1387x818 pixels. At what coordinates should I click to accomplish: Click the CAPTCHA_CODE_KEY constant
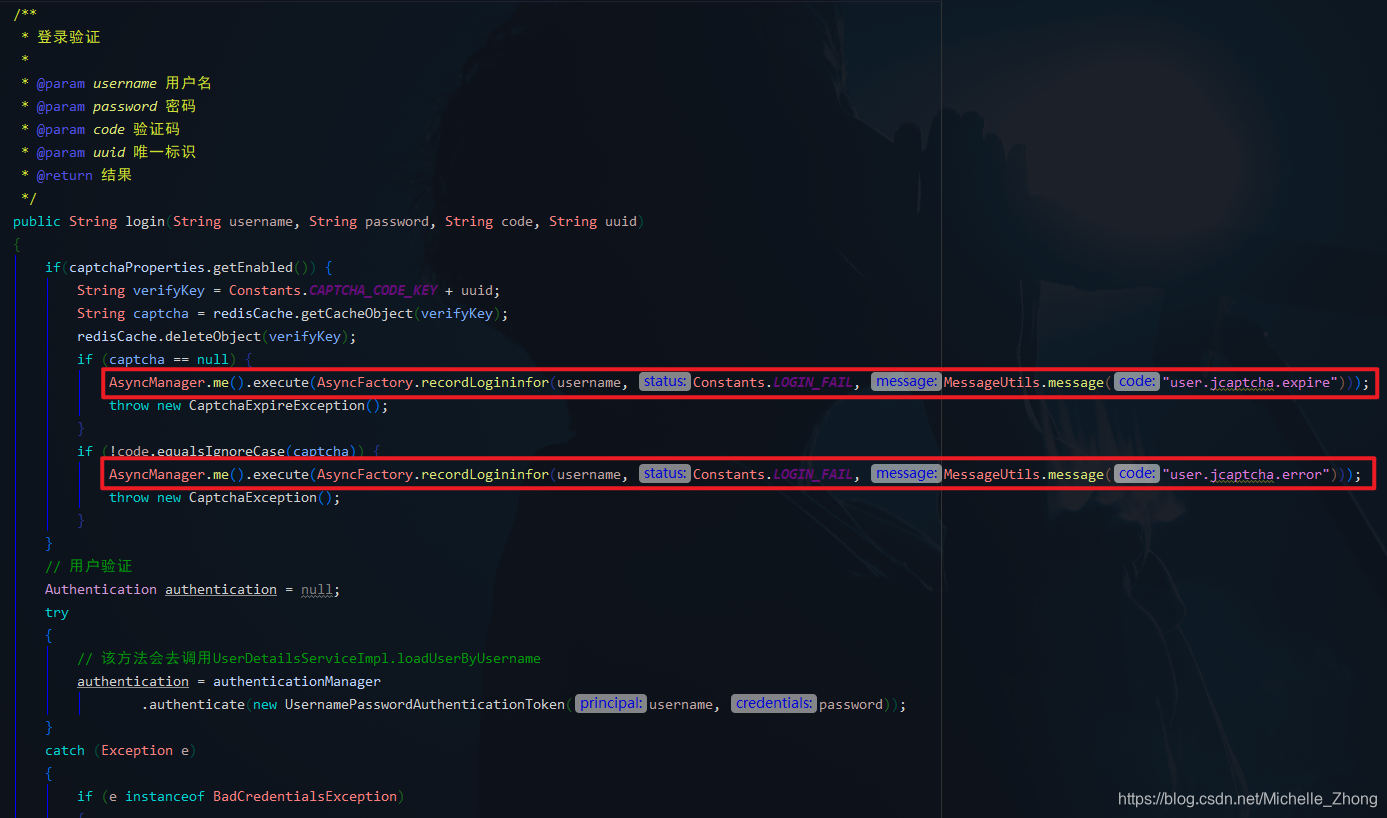pos(373,290)
